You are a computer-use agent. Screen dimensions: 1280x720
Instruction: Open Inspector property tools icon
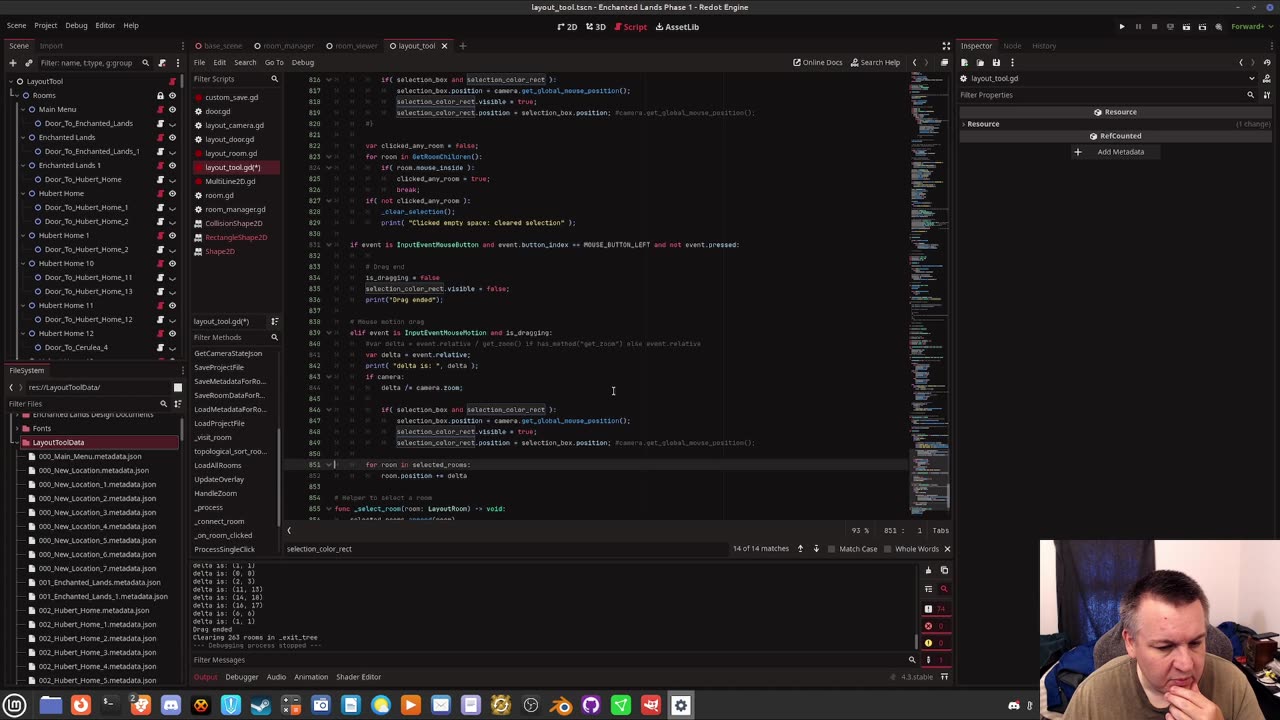click(1267, 95)
